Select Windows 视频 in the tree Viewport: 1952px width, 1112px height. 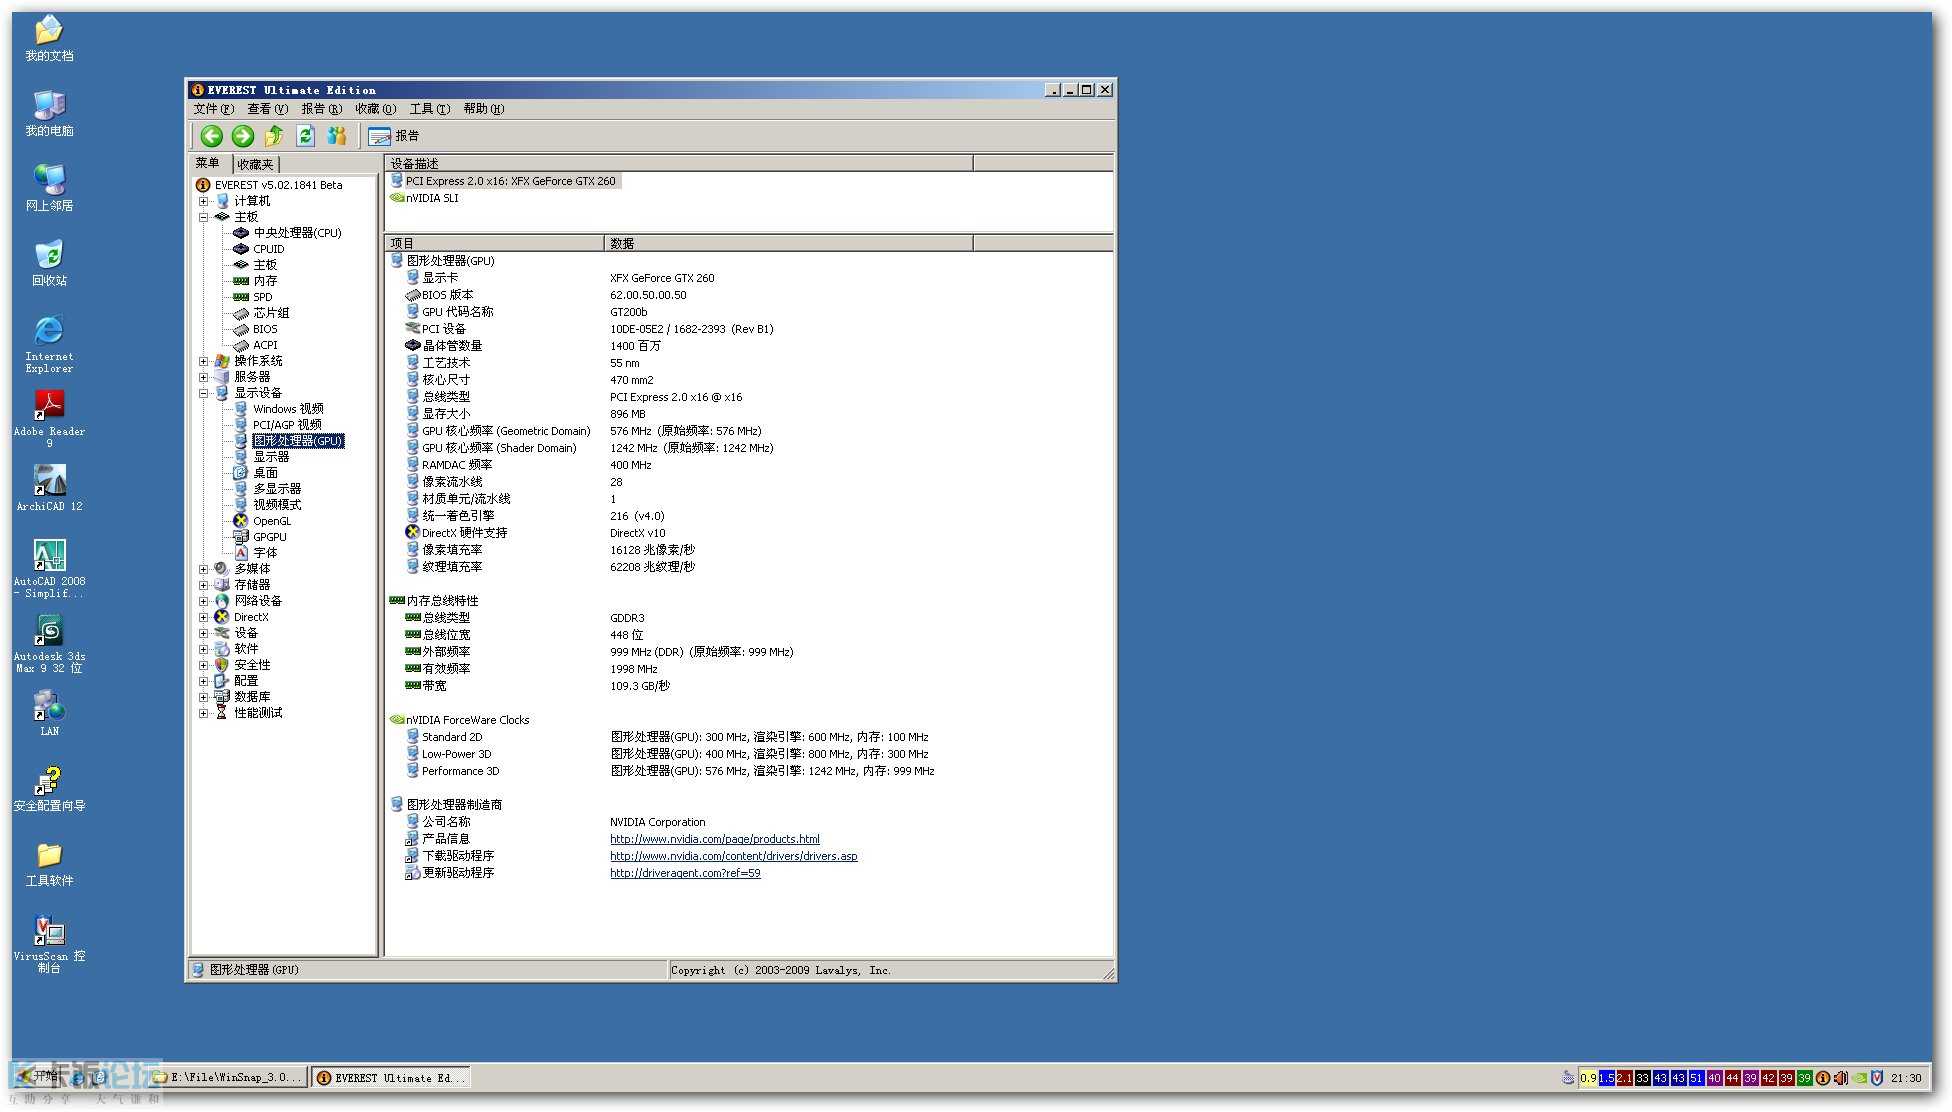pyautogui.click(x=288, y=409)
